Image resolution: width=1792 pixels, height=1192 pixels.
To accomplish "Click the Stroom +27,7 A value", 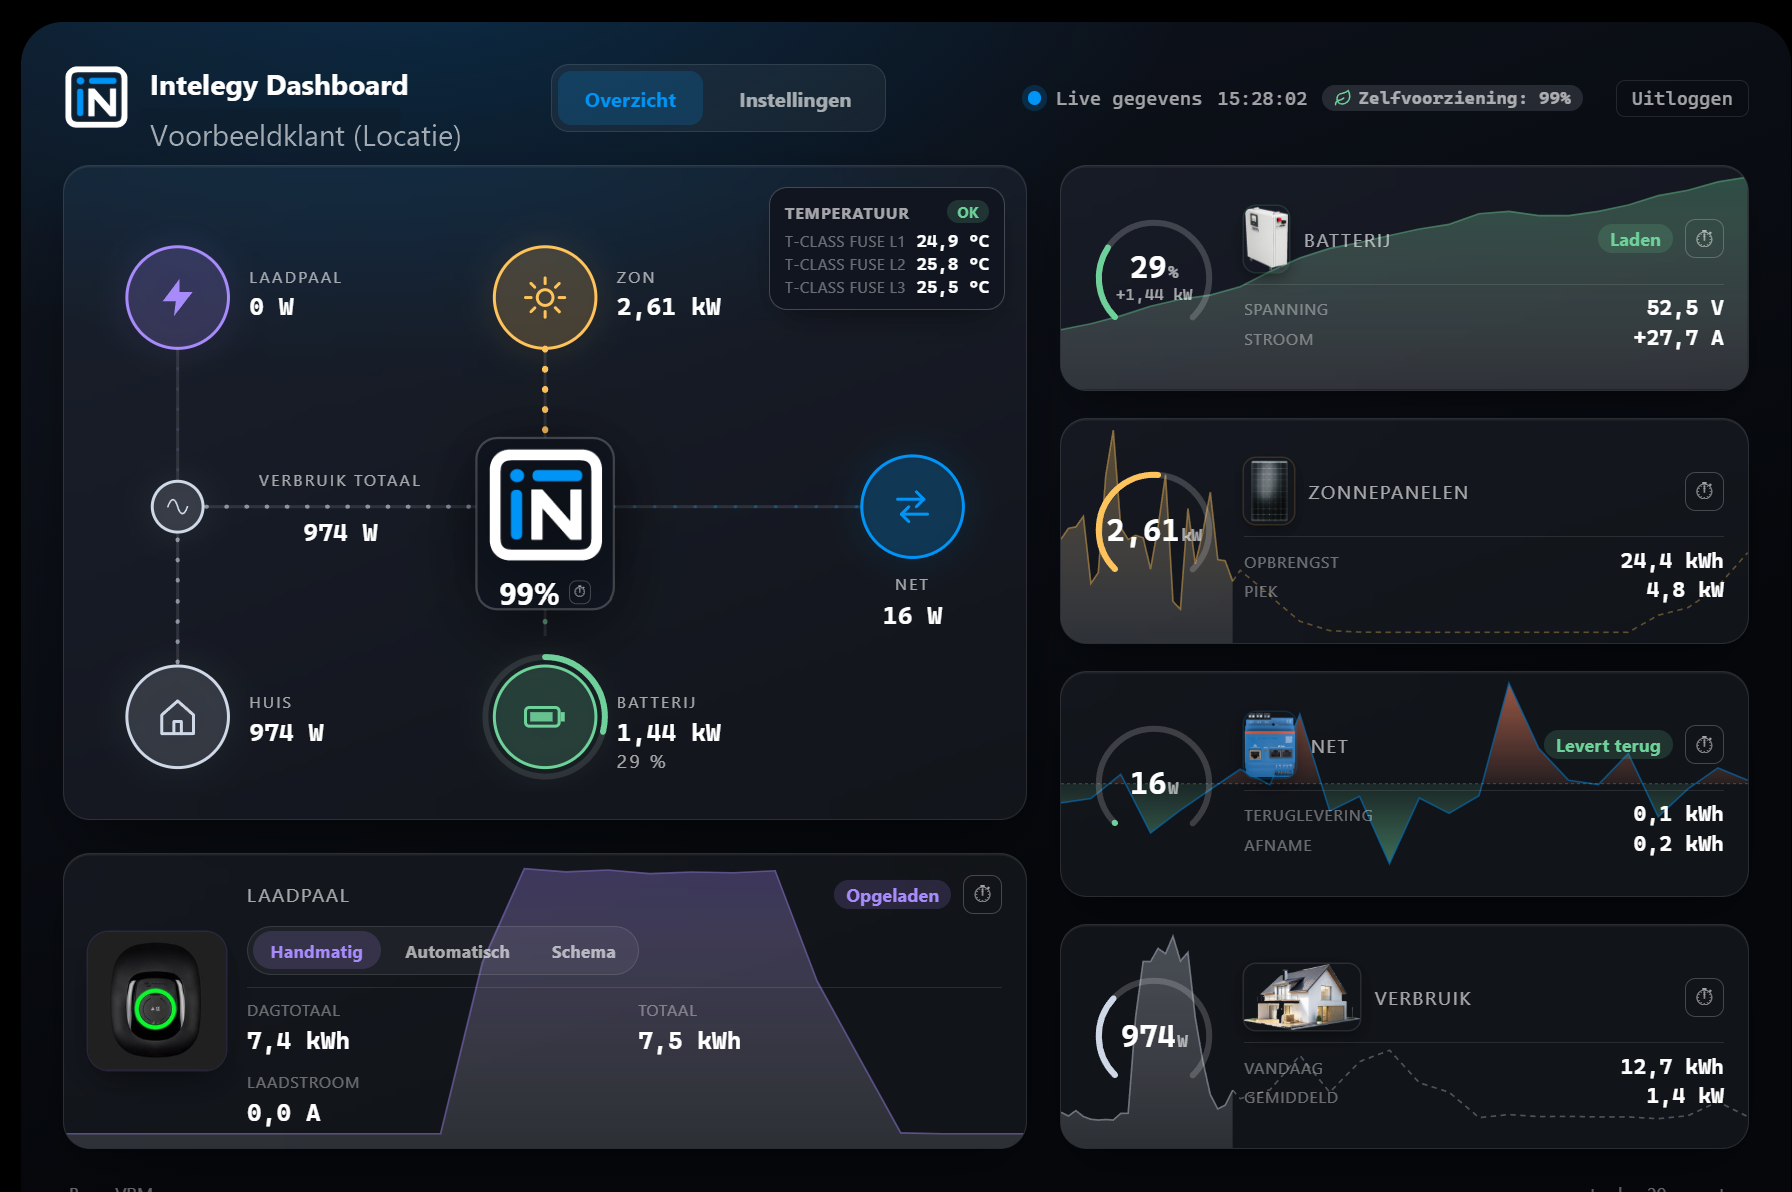I will [x=1678, y=338].
